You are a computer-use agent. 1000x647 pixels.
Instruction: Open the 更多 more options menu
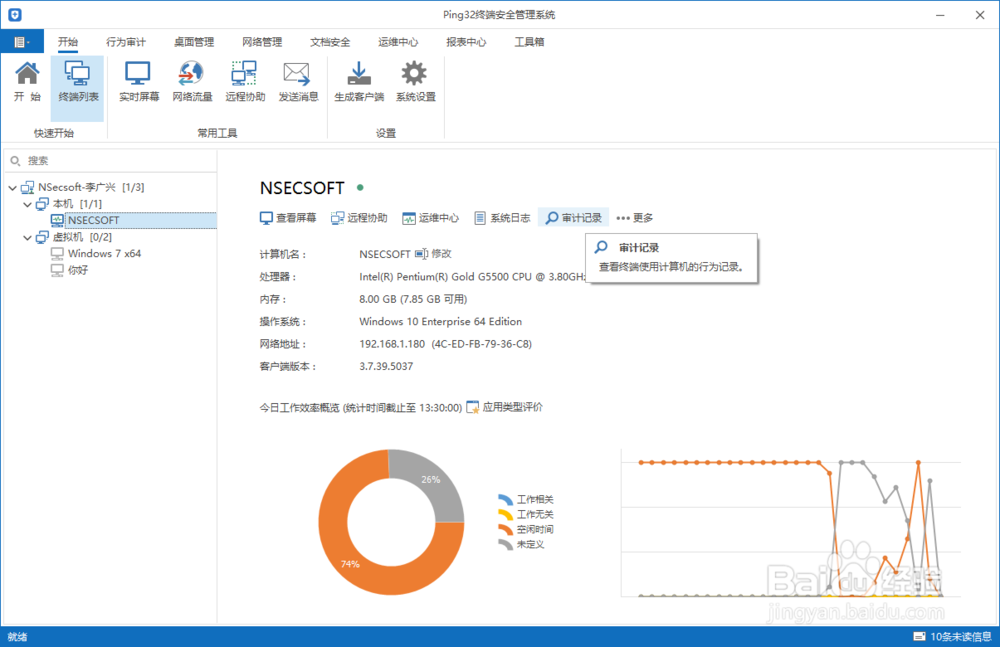tap(635, 218)
